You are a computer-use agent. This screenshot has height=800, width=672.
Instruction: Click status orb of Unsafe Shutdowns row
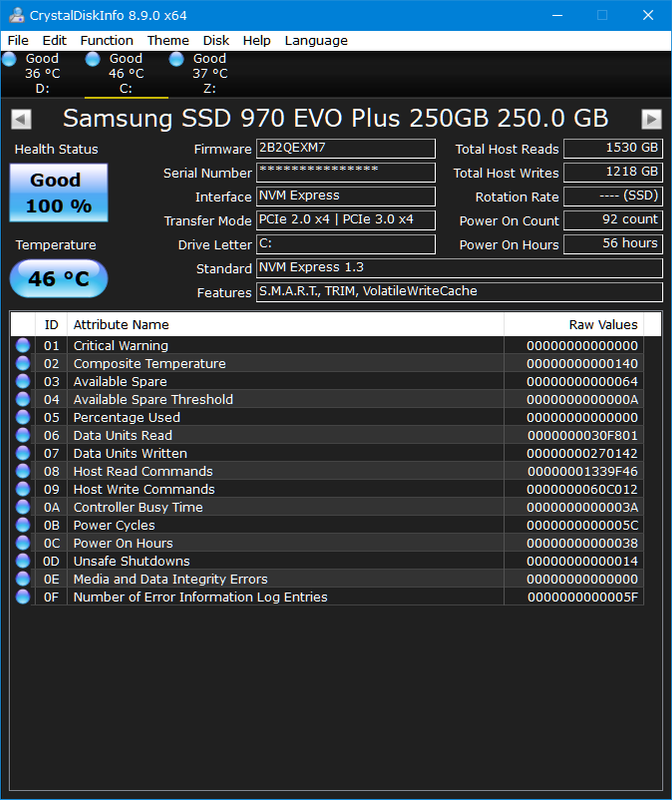23,561
